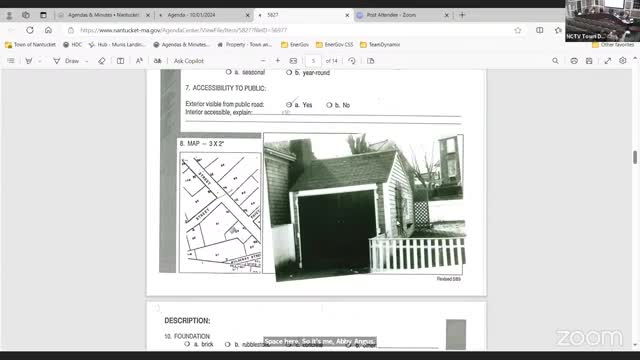This screenshot has height=360, width=640.
Task: Click the translate icon beside Ask Copilot
Action: click(x=158, y=61)
